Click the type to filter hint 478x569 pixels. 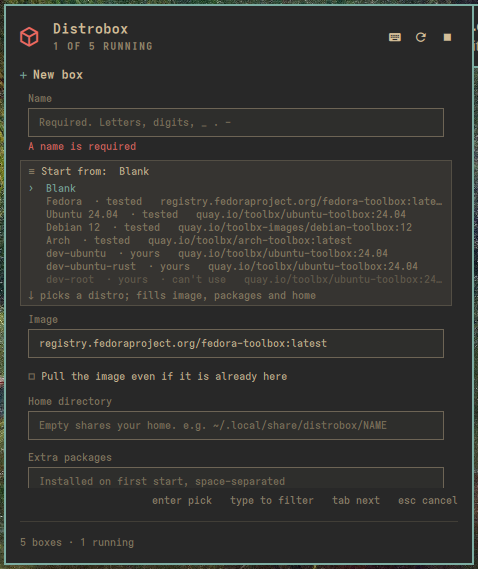[x=272, y=500]
